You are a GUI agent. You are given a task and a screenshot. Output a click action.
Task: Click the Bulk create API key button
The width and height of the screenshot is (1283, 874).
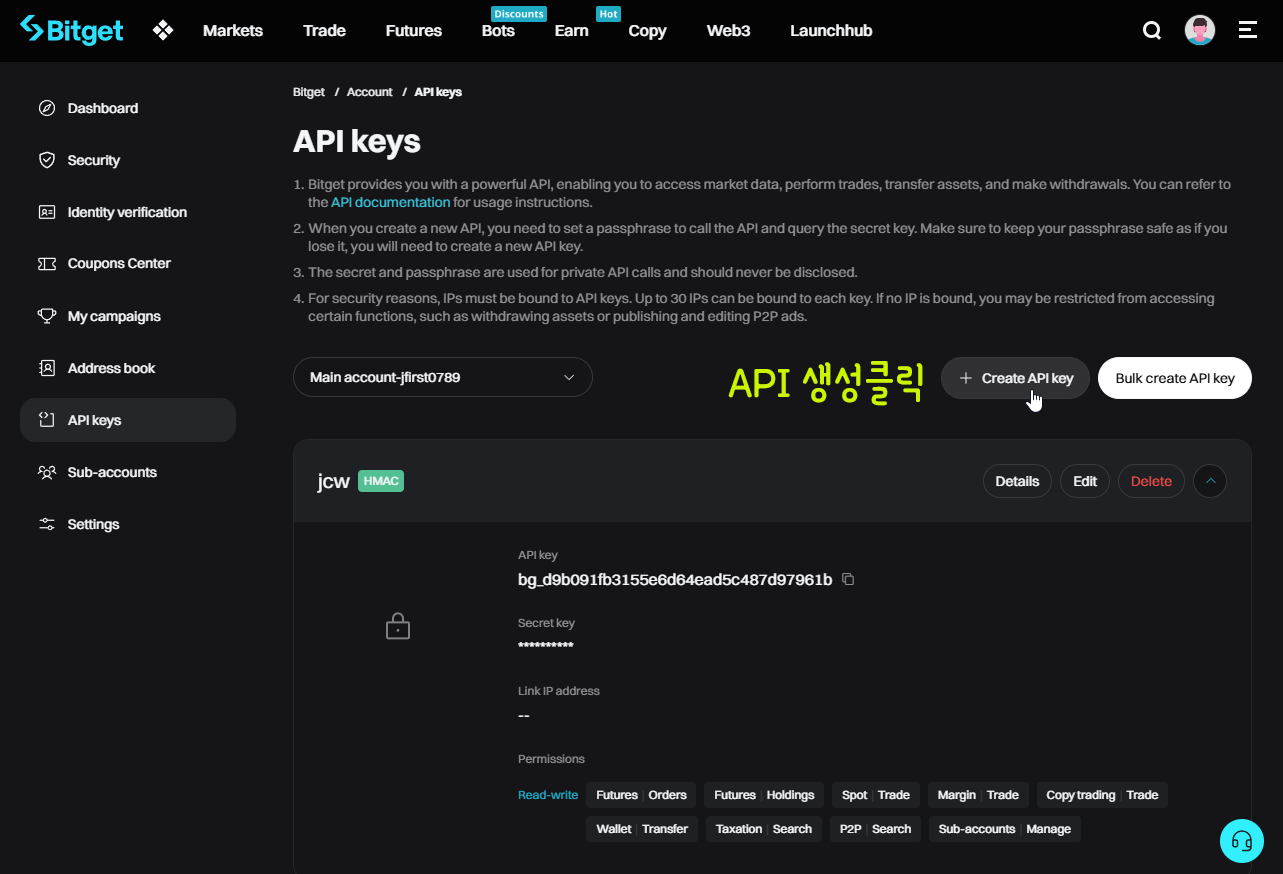tap(1175, 378)
